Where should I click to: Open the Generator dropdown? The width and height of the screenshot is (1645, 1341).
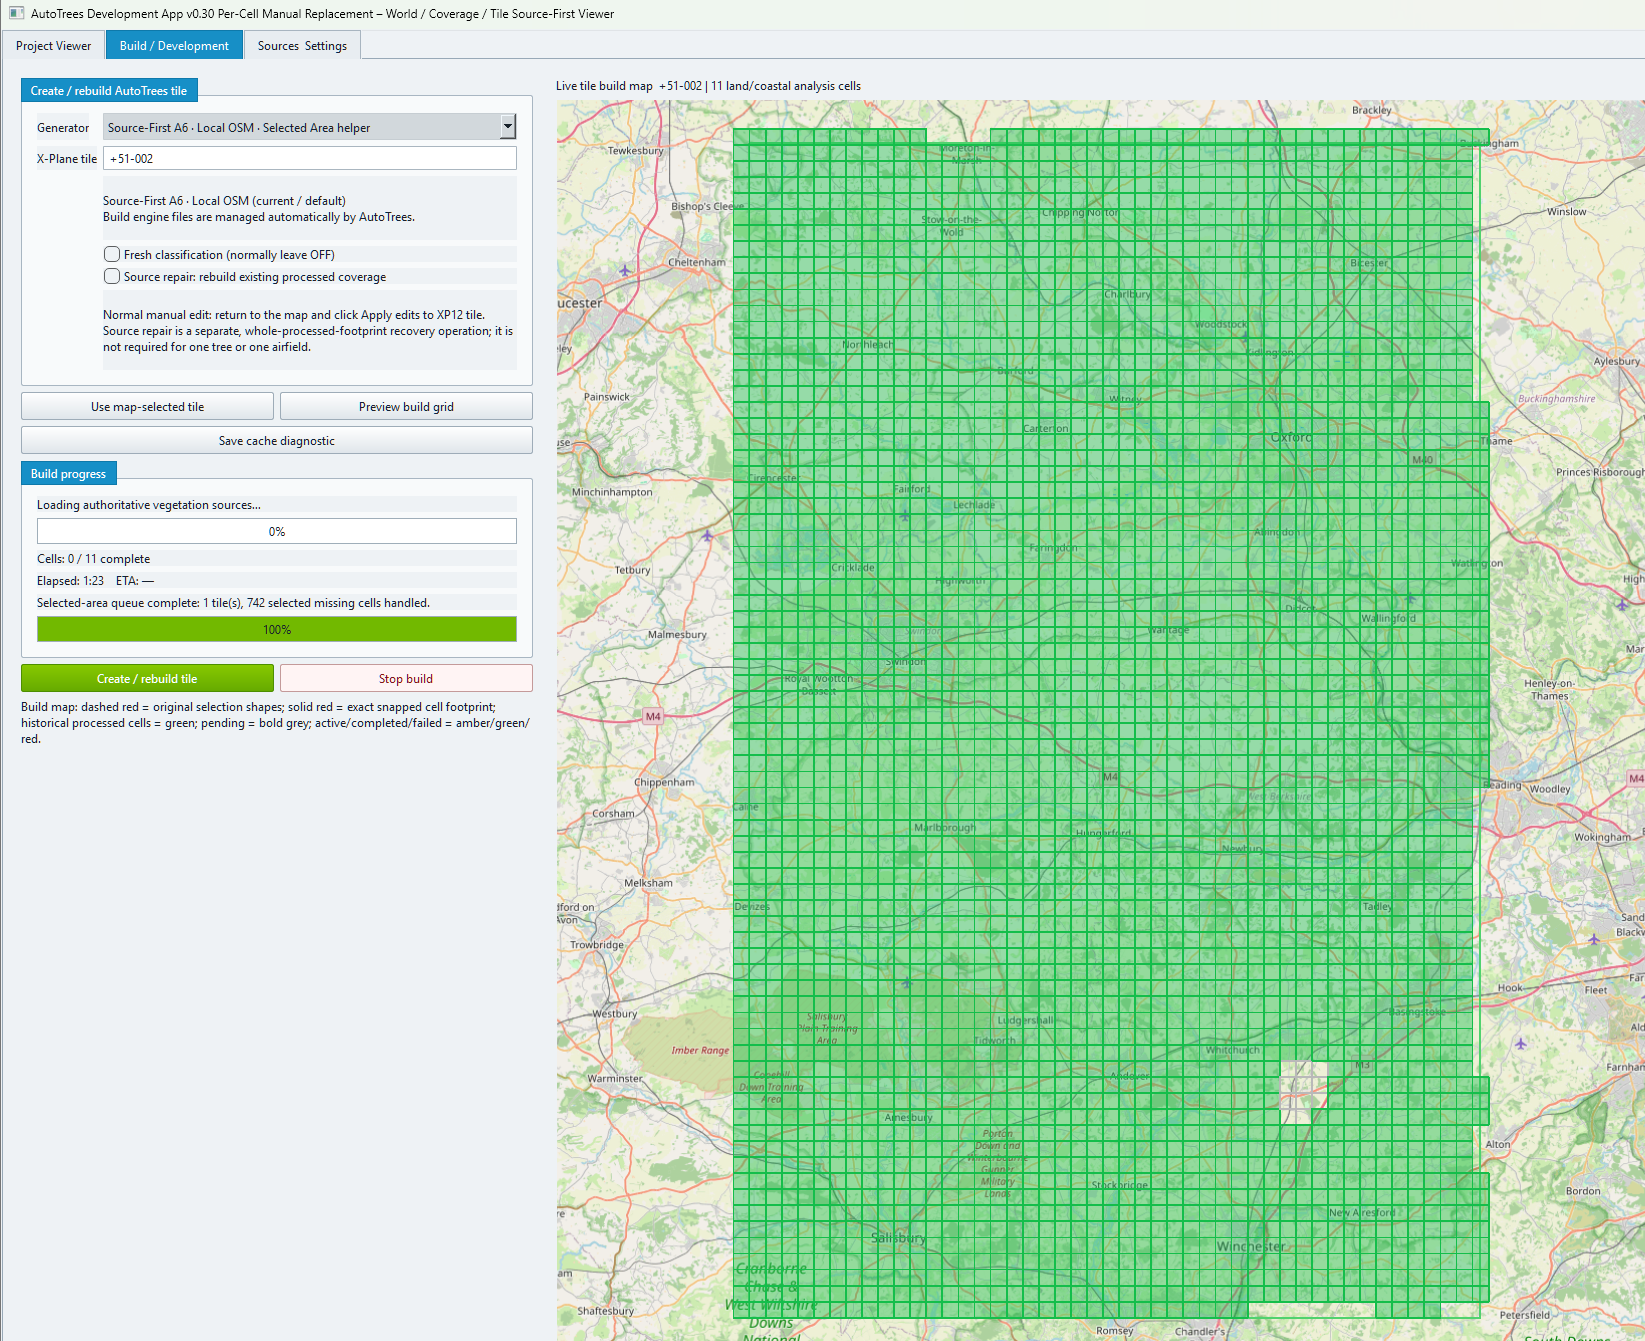point(508,127)
